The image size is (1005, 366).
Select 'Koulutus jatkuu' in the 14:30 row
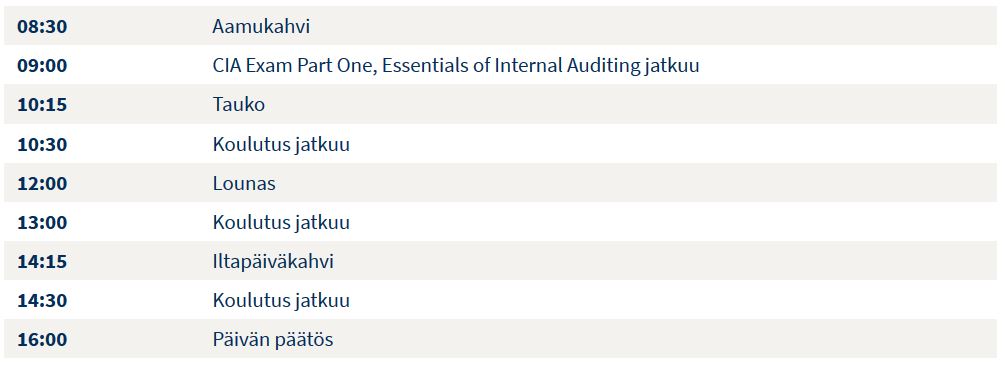[x=281, y=301]
